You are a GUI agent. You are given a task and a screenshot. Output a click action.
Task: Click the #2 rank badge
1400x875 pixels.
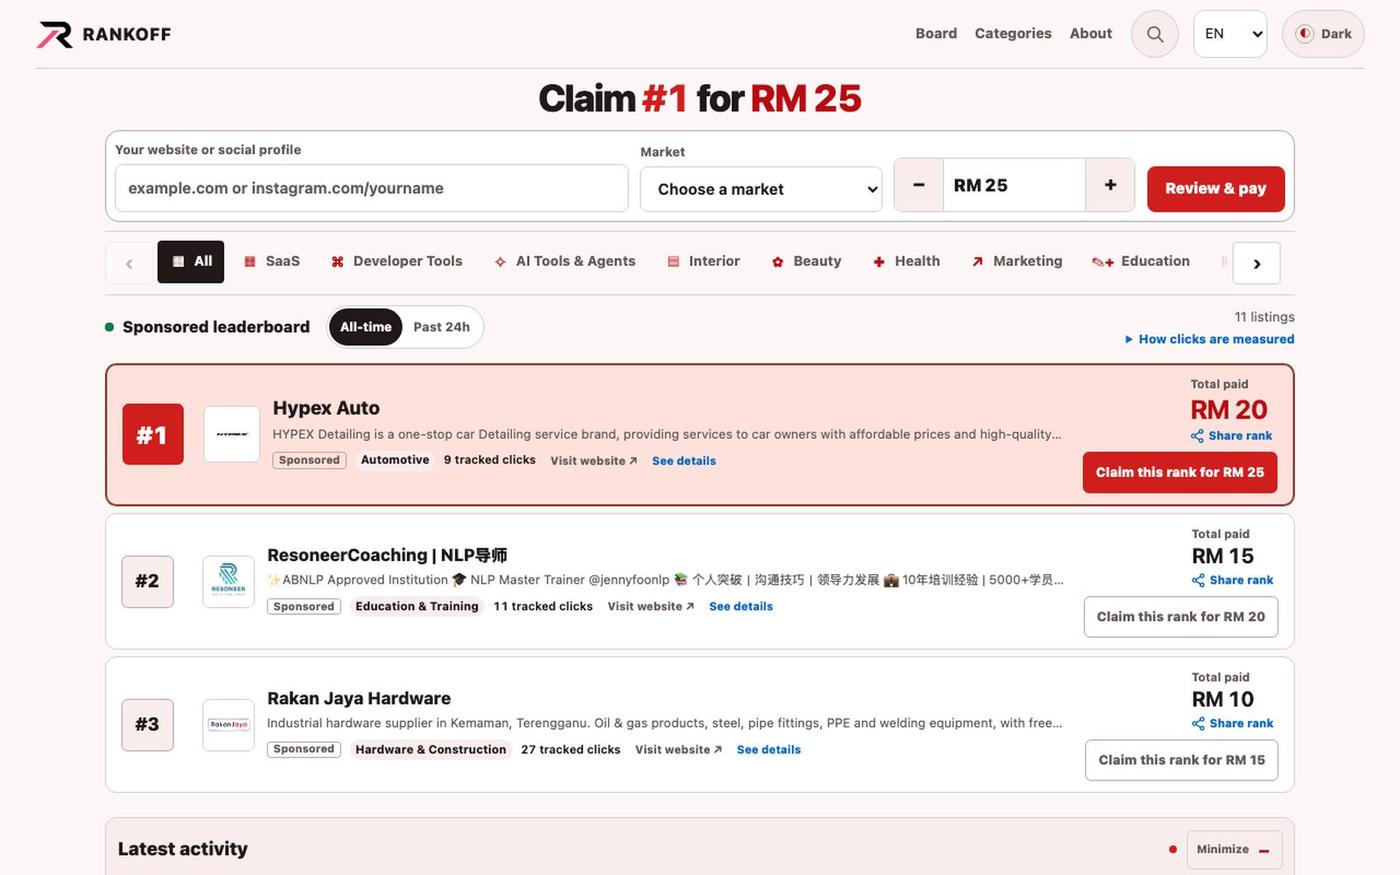point(147,581)
